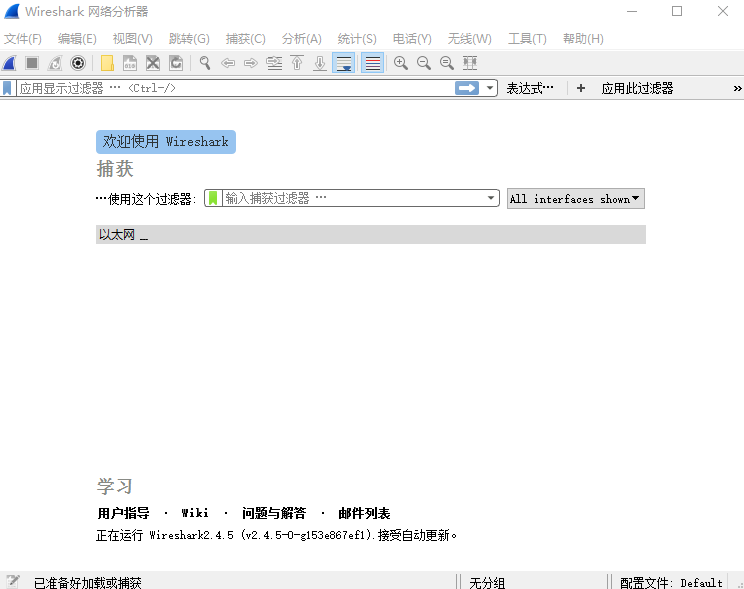Open a capture file folder icon
Image resolution: width=744 pixels, height=589 pixels.
(107, 63)
